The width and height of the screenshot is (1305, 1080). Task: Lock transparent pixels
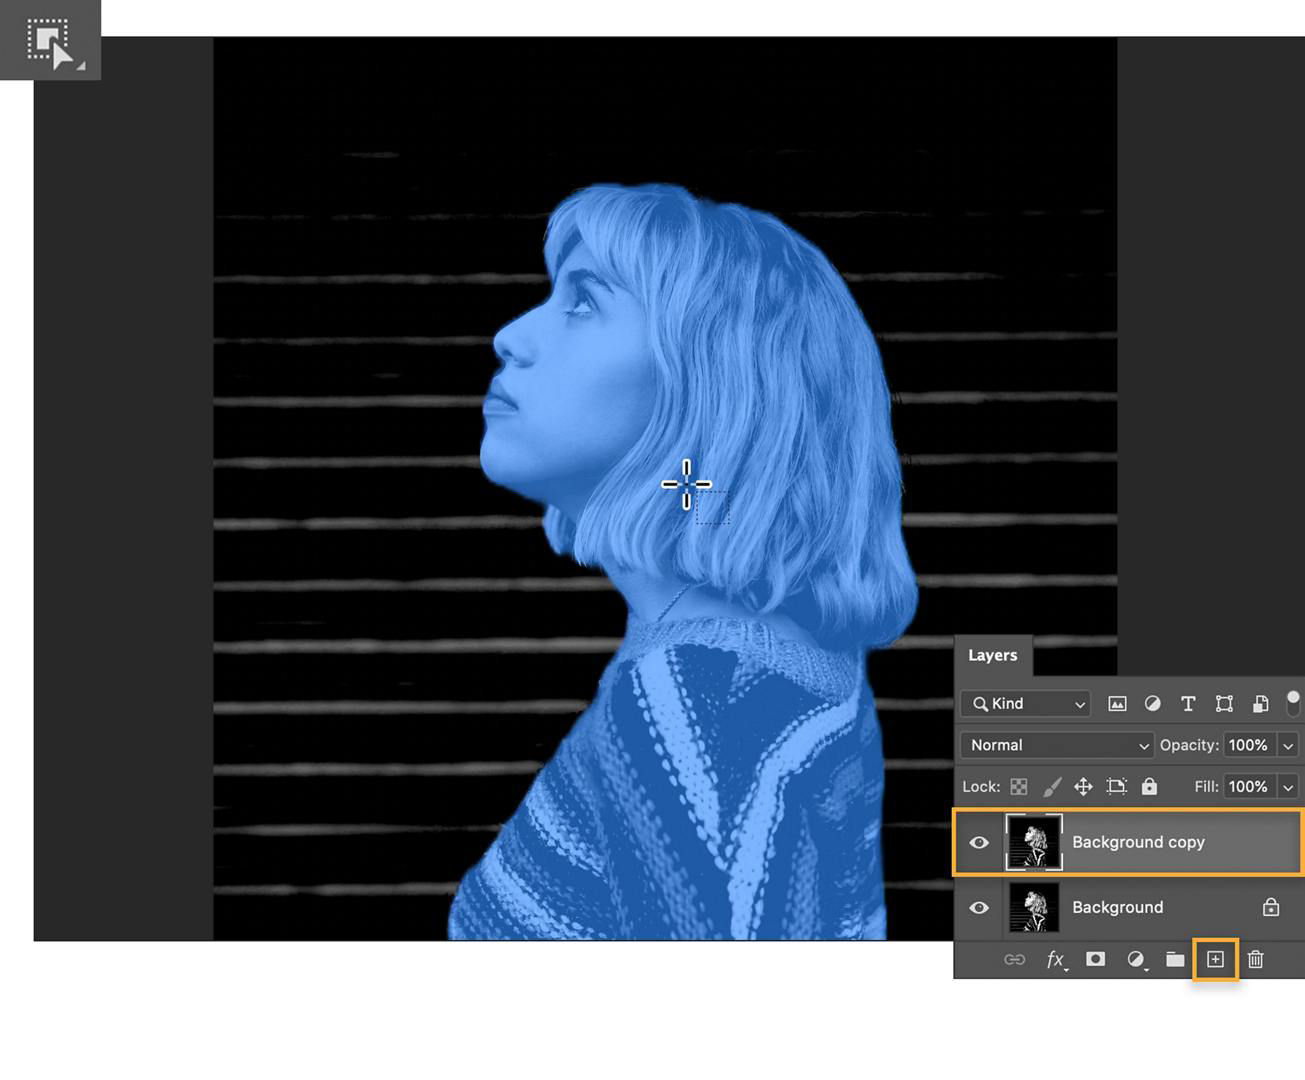[x=1019, y=787]
